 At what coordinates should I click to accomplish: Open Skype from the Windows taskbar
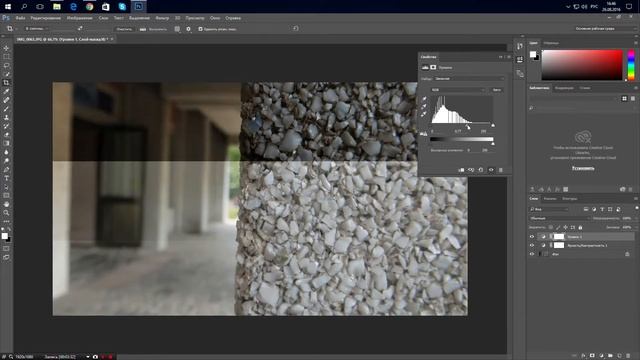tap(122, 7)
